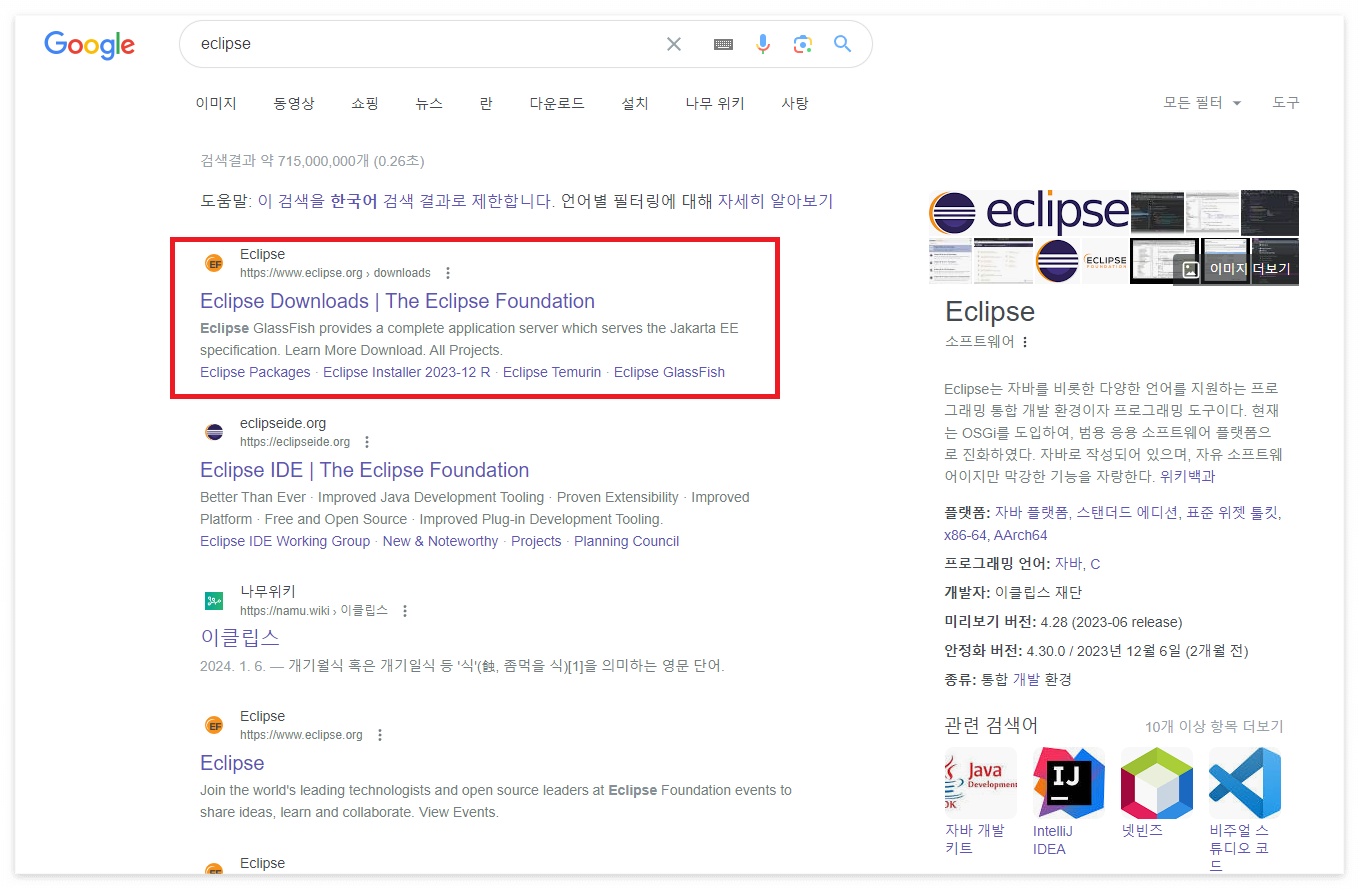Select the 다운로드 filter chip
1359x889 pixels.
[557, 103]
